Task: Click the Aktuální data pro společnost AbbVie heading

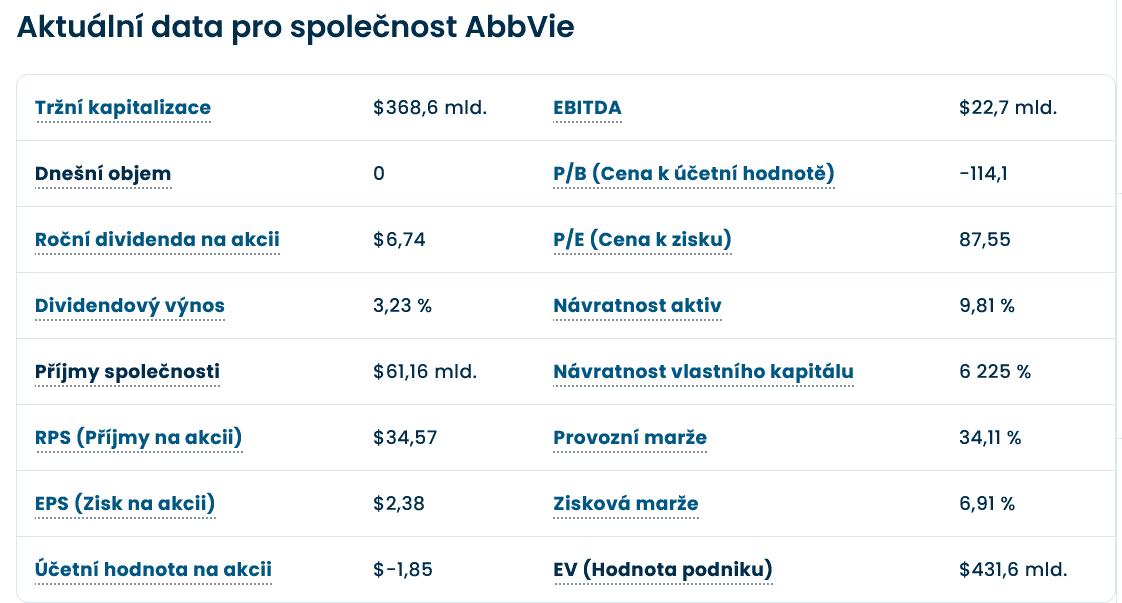Action: [x=295, y=27]
